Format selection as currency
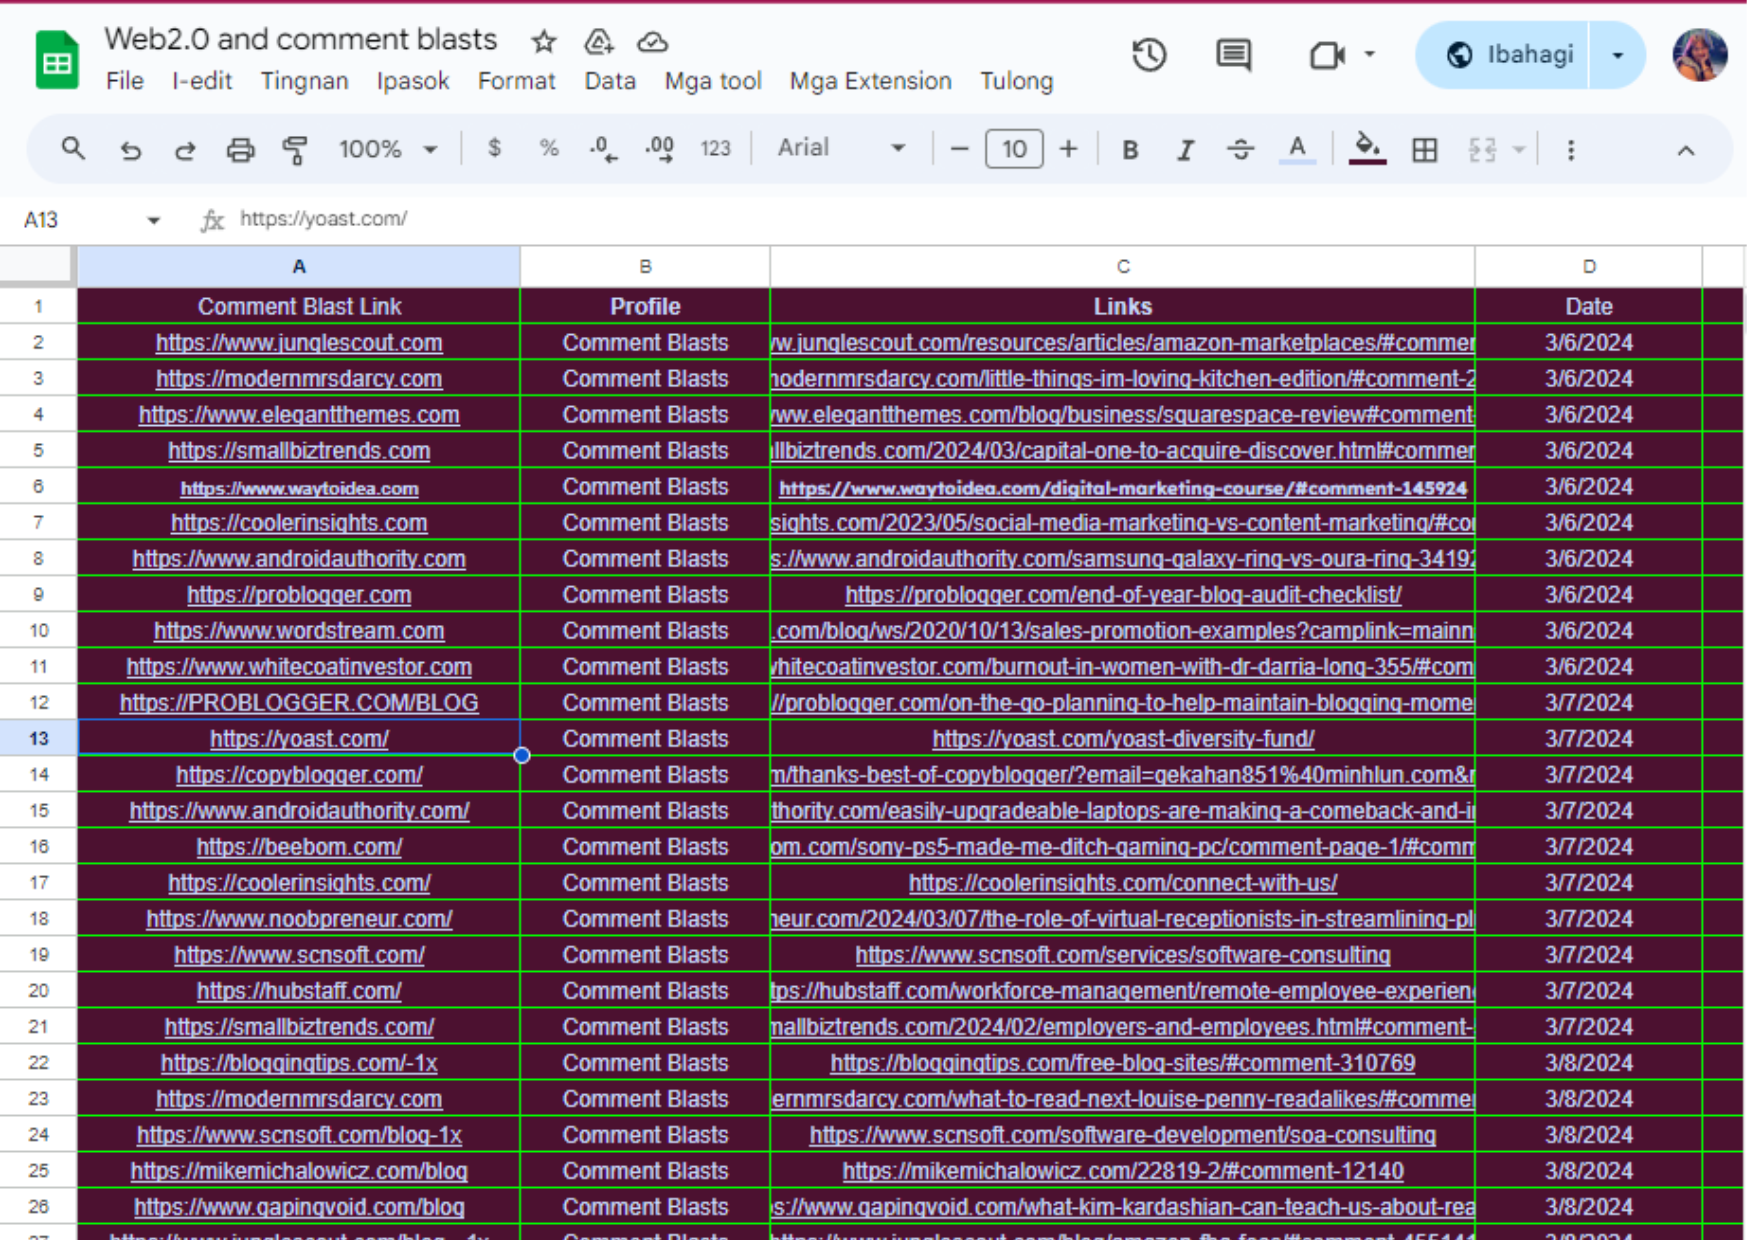Image resolution: width=1748 pixels, height=1240 pixels. 494,149
